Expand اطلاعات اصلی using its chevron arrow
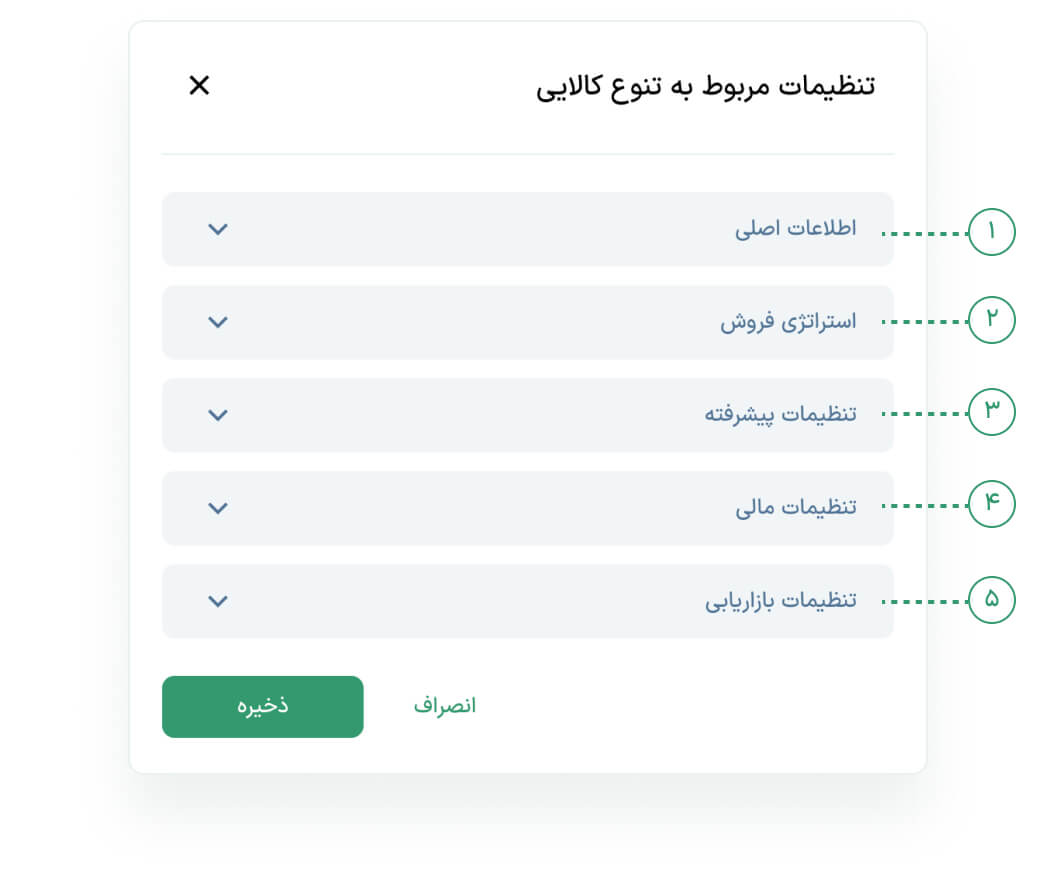Image resolution: width=1056 pixels, height=876 pixels. 218,229
